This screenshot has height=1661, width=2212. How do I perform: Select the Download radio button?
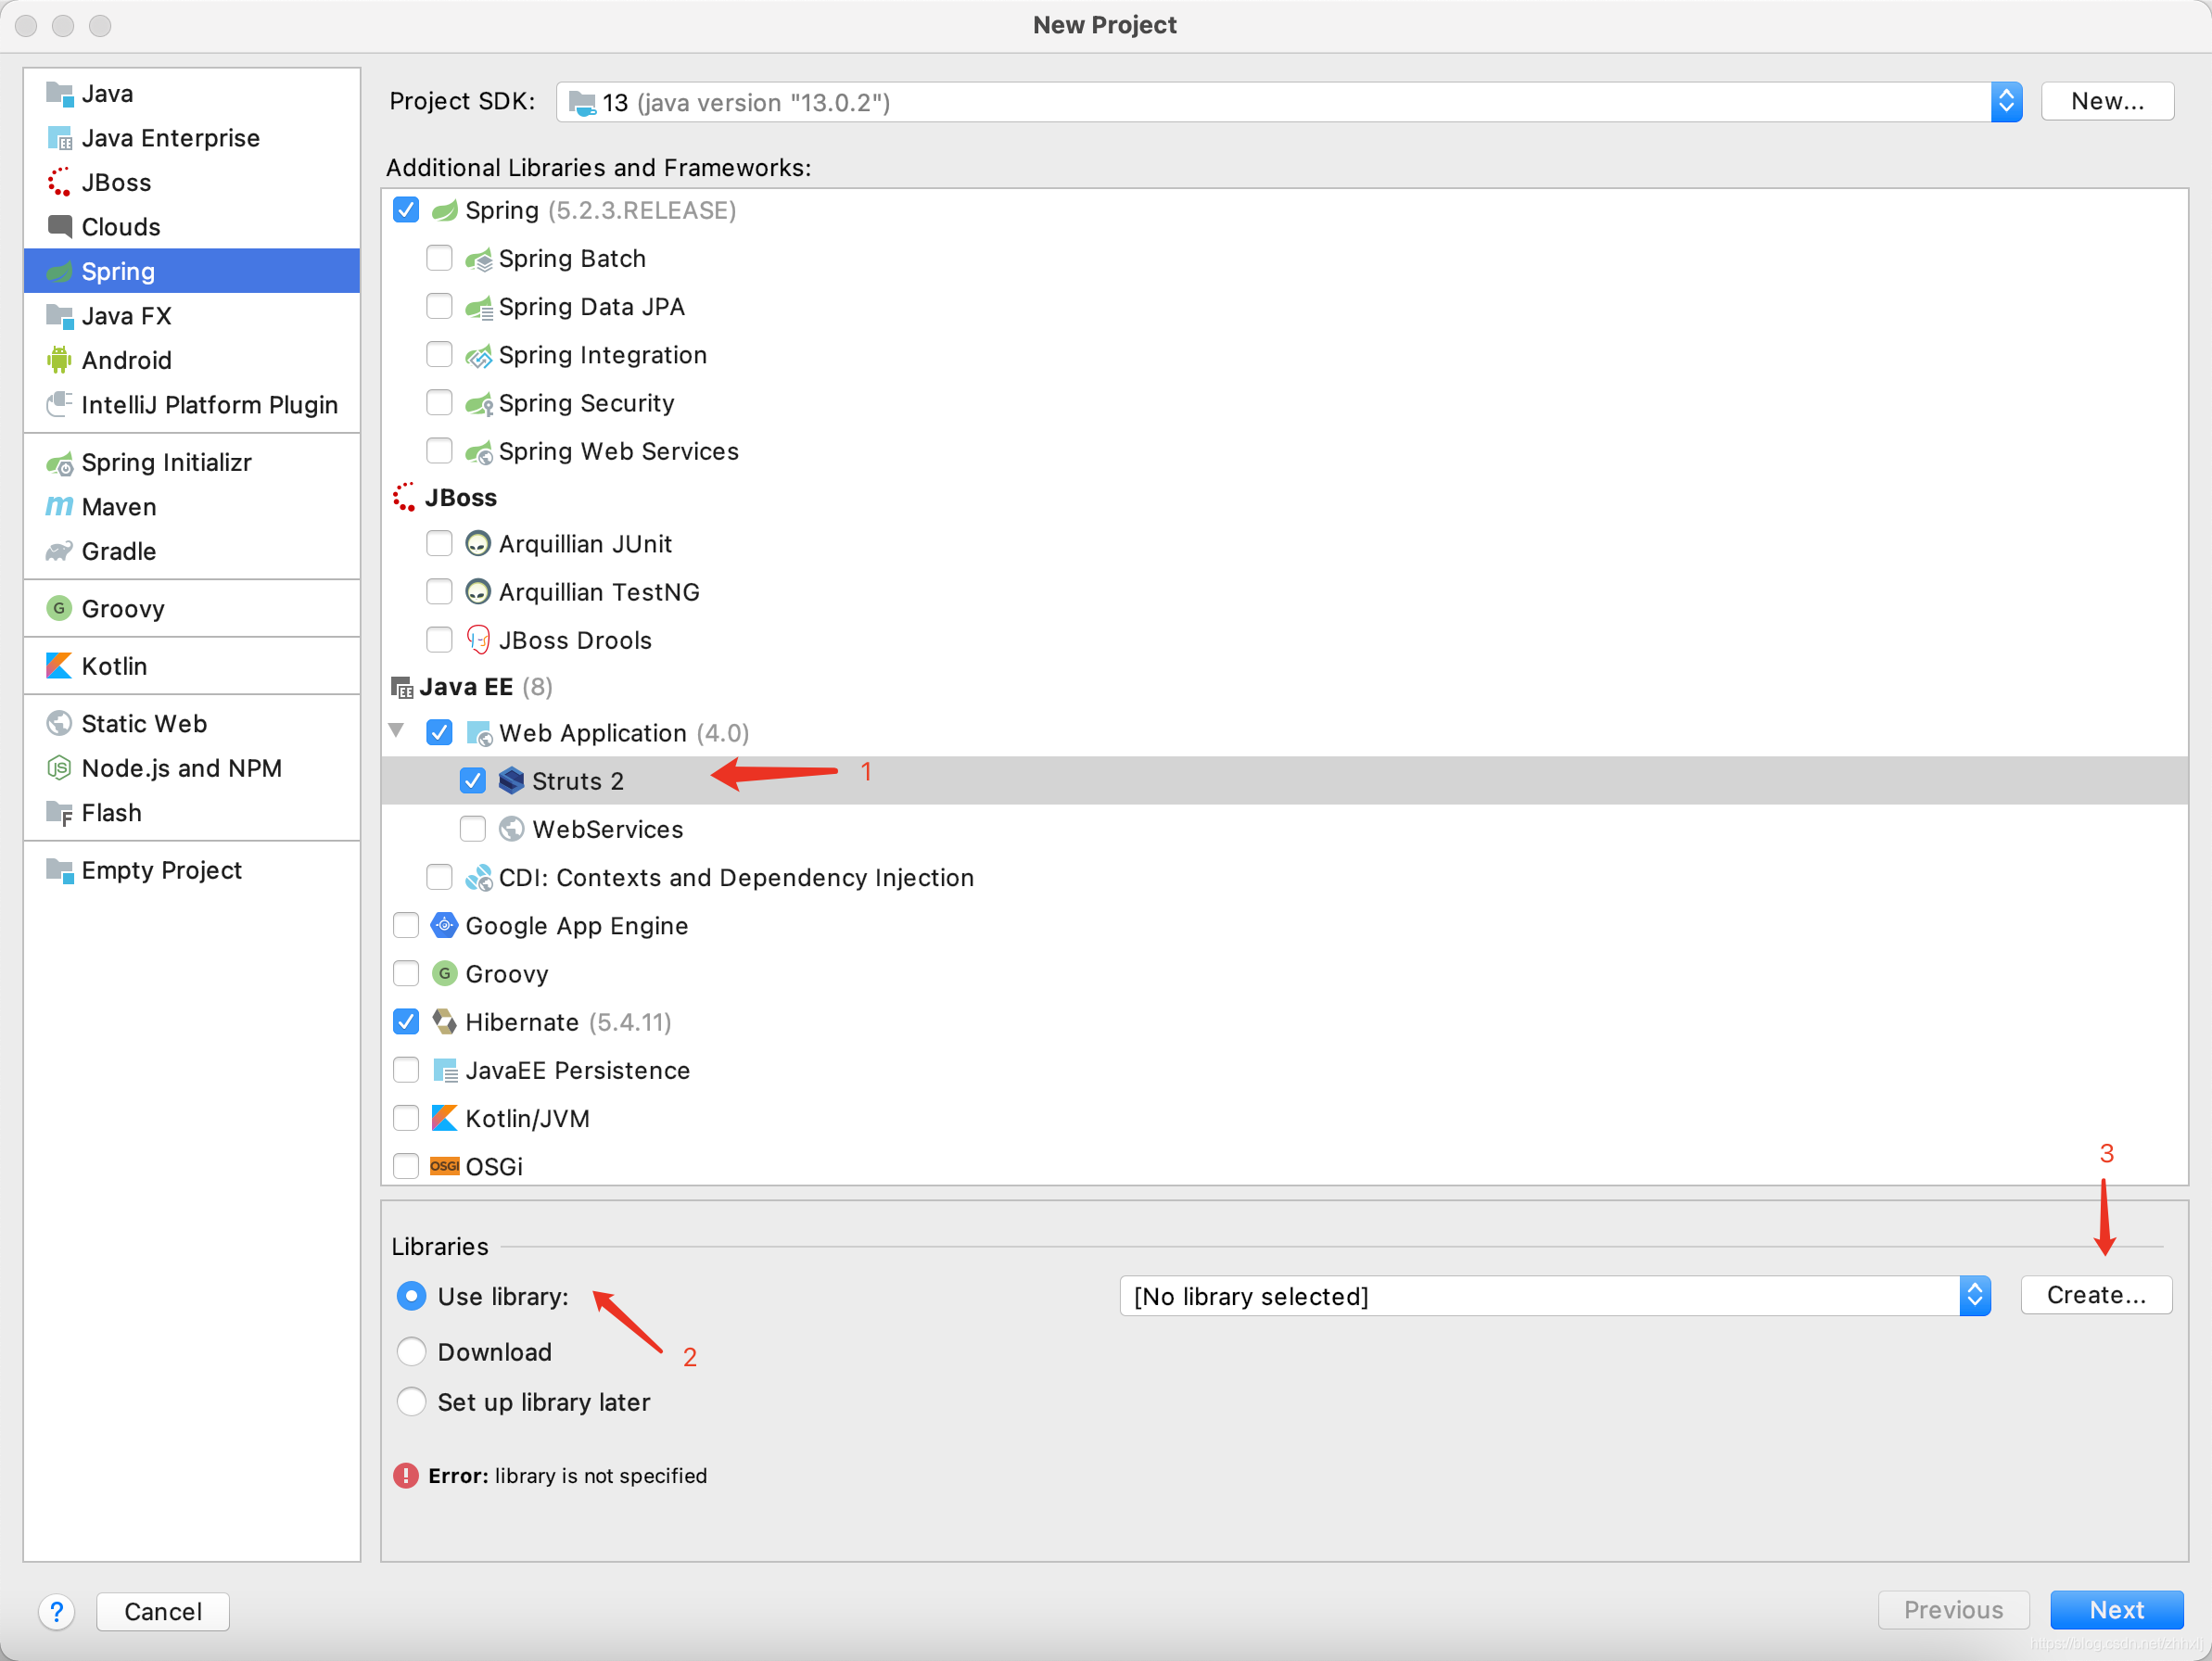[411, 1352]
